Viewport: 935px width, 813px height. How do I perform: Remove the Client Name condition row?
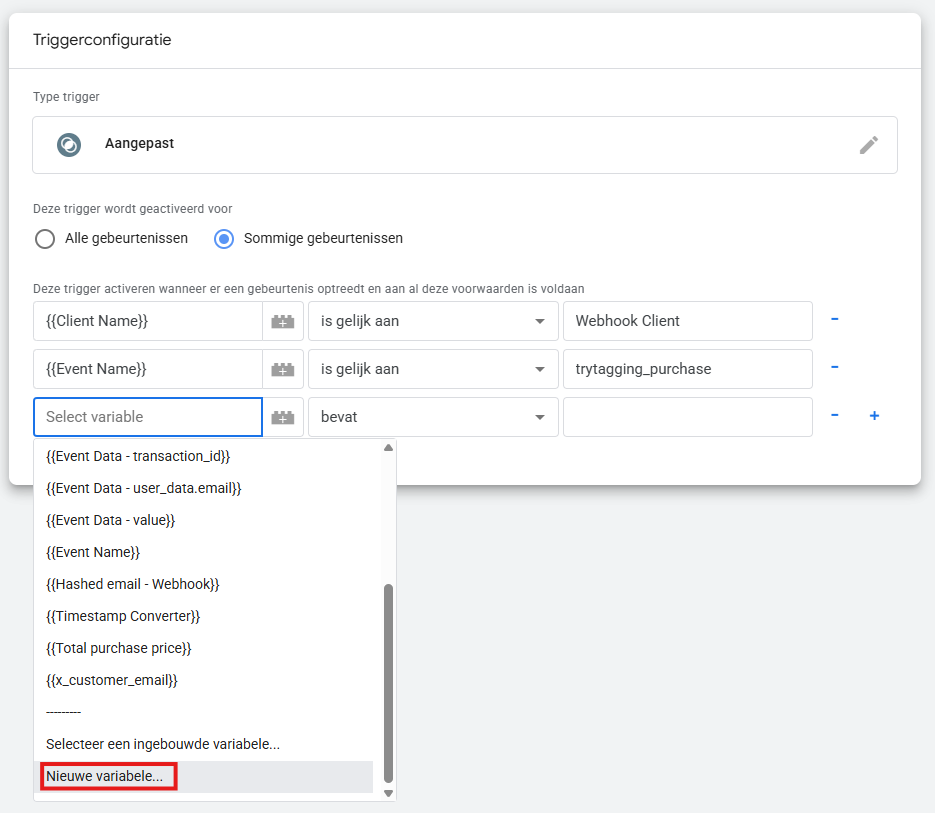[835, 320]
